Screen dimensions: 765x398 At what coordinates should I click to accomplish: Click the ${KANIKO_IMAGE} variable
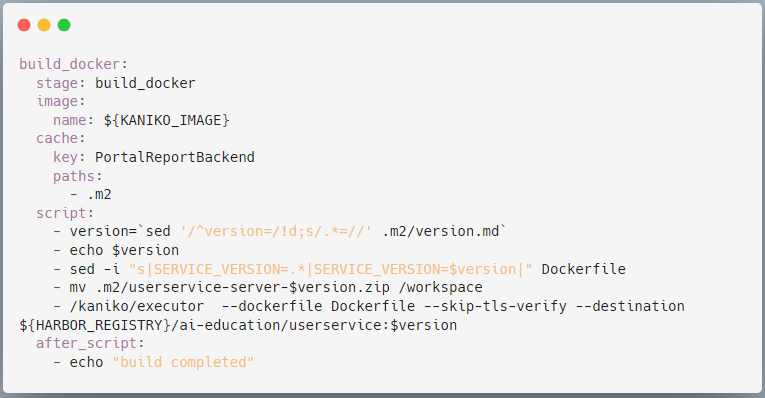click(x=166, y=120)
